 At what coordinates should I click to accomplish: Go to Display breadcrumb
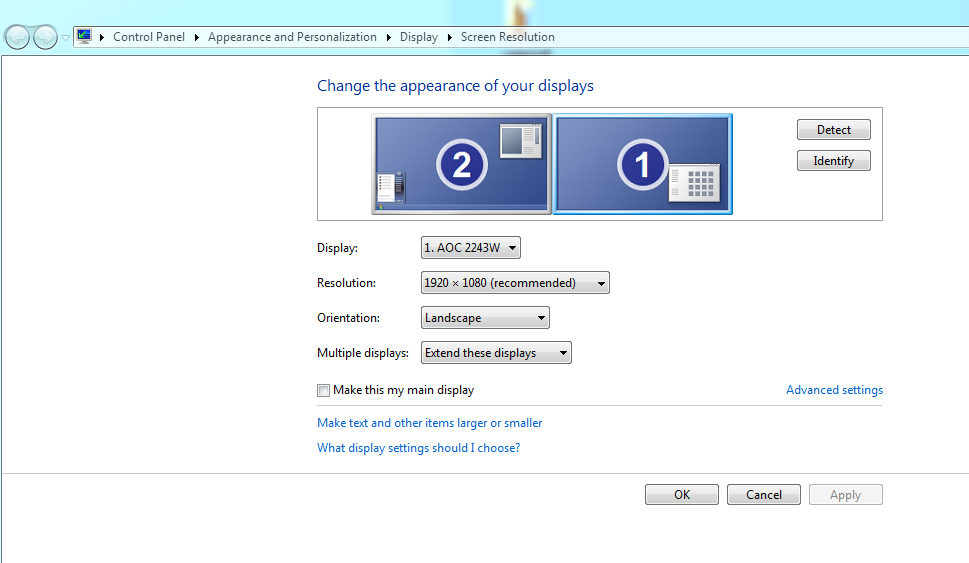coord(418,37)
